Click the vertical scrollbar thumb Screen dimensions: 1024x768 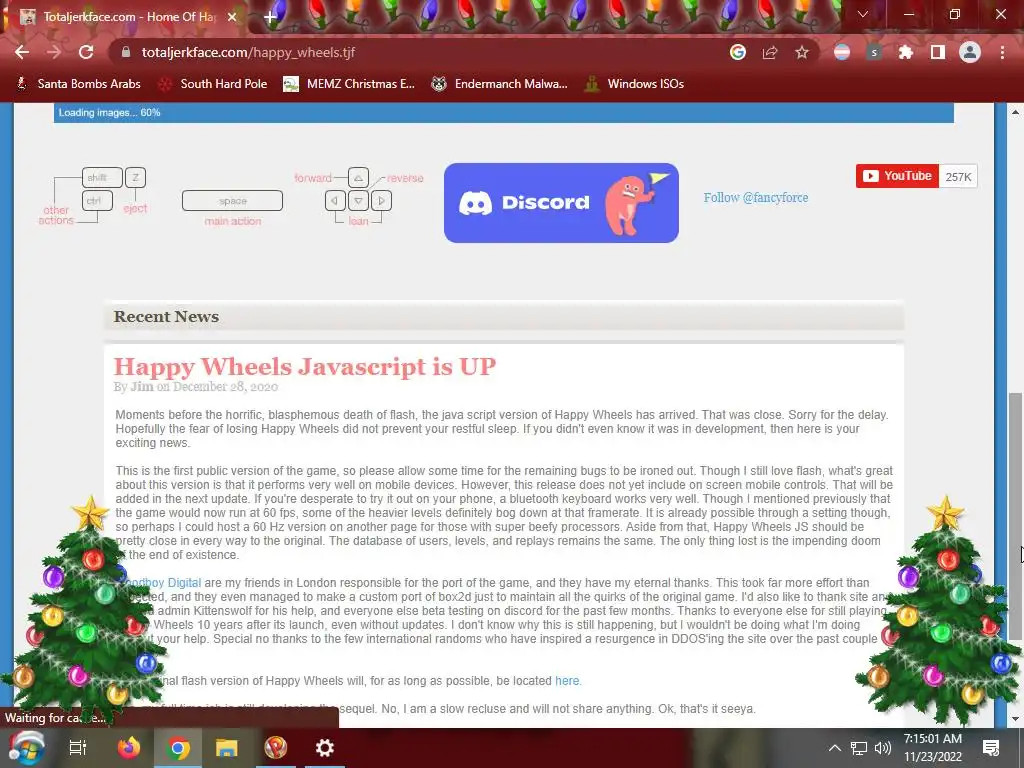[x=1016, y=516]
